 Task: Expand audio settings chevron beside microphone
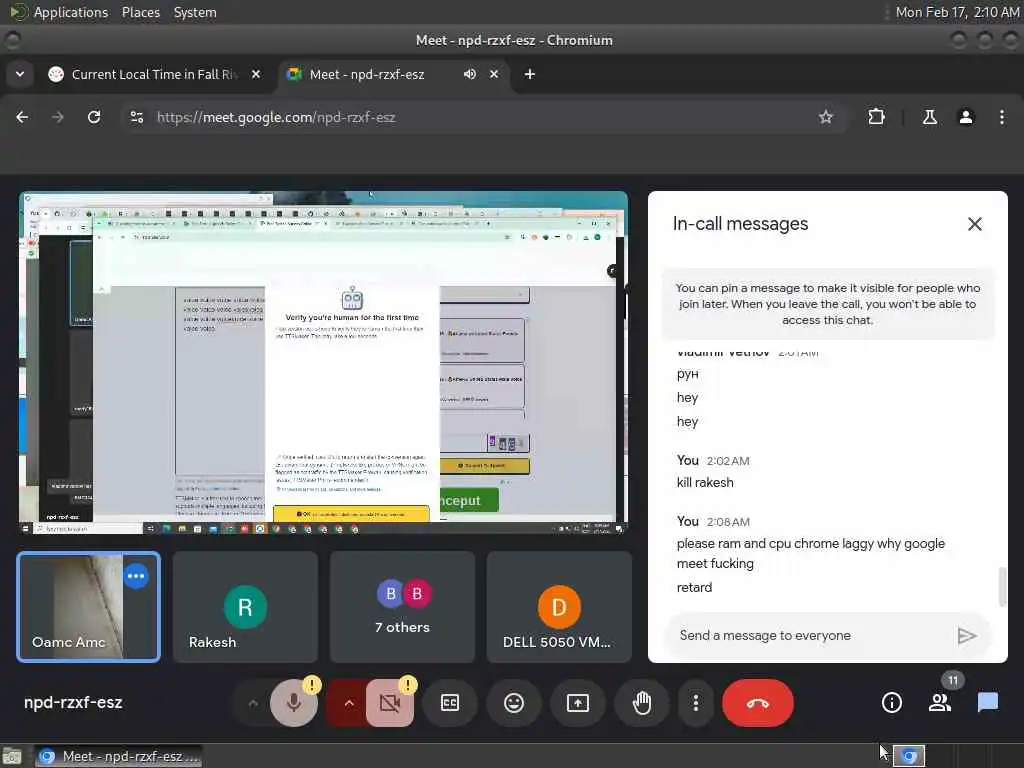[253, 703]
